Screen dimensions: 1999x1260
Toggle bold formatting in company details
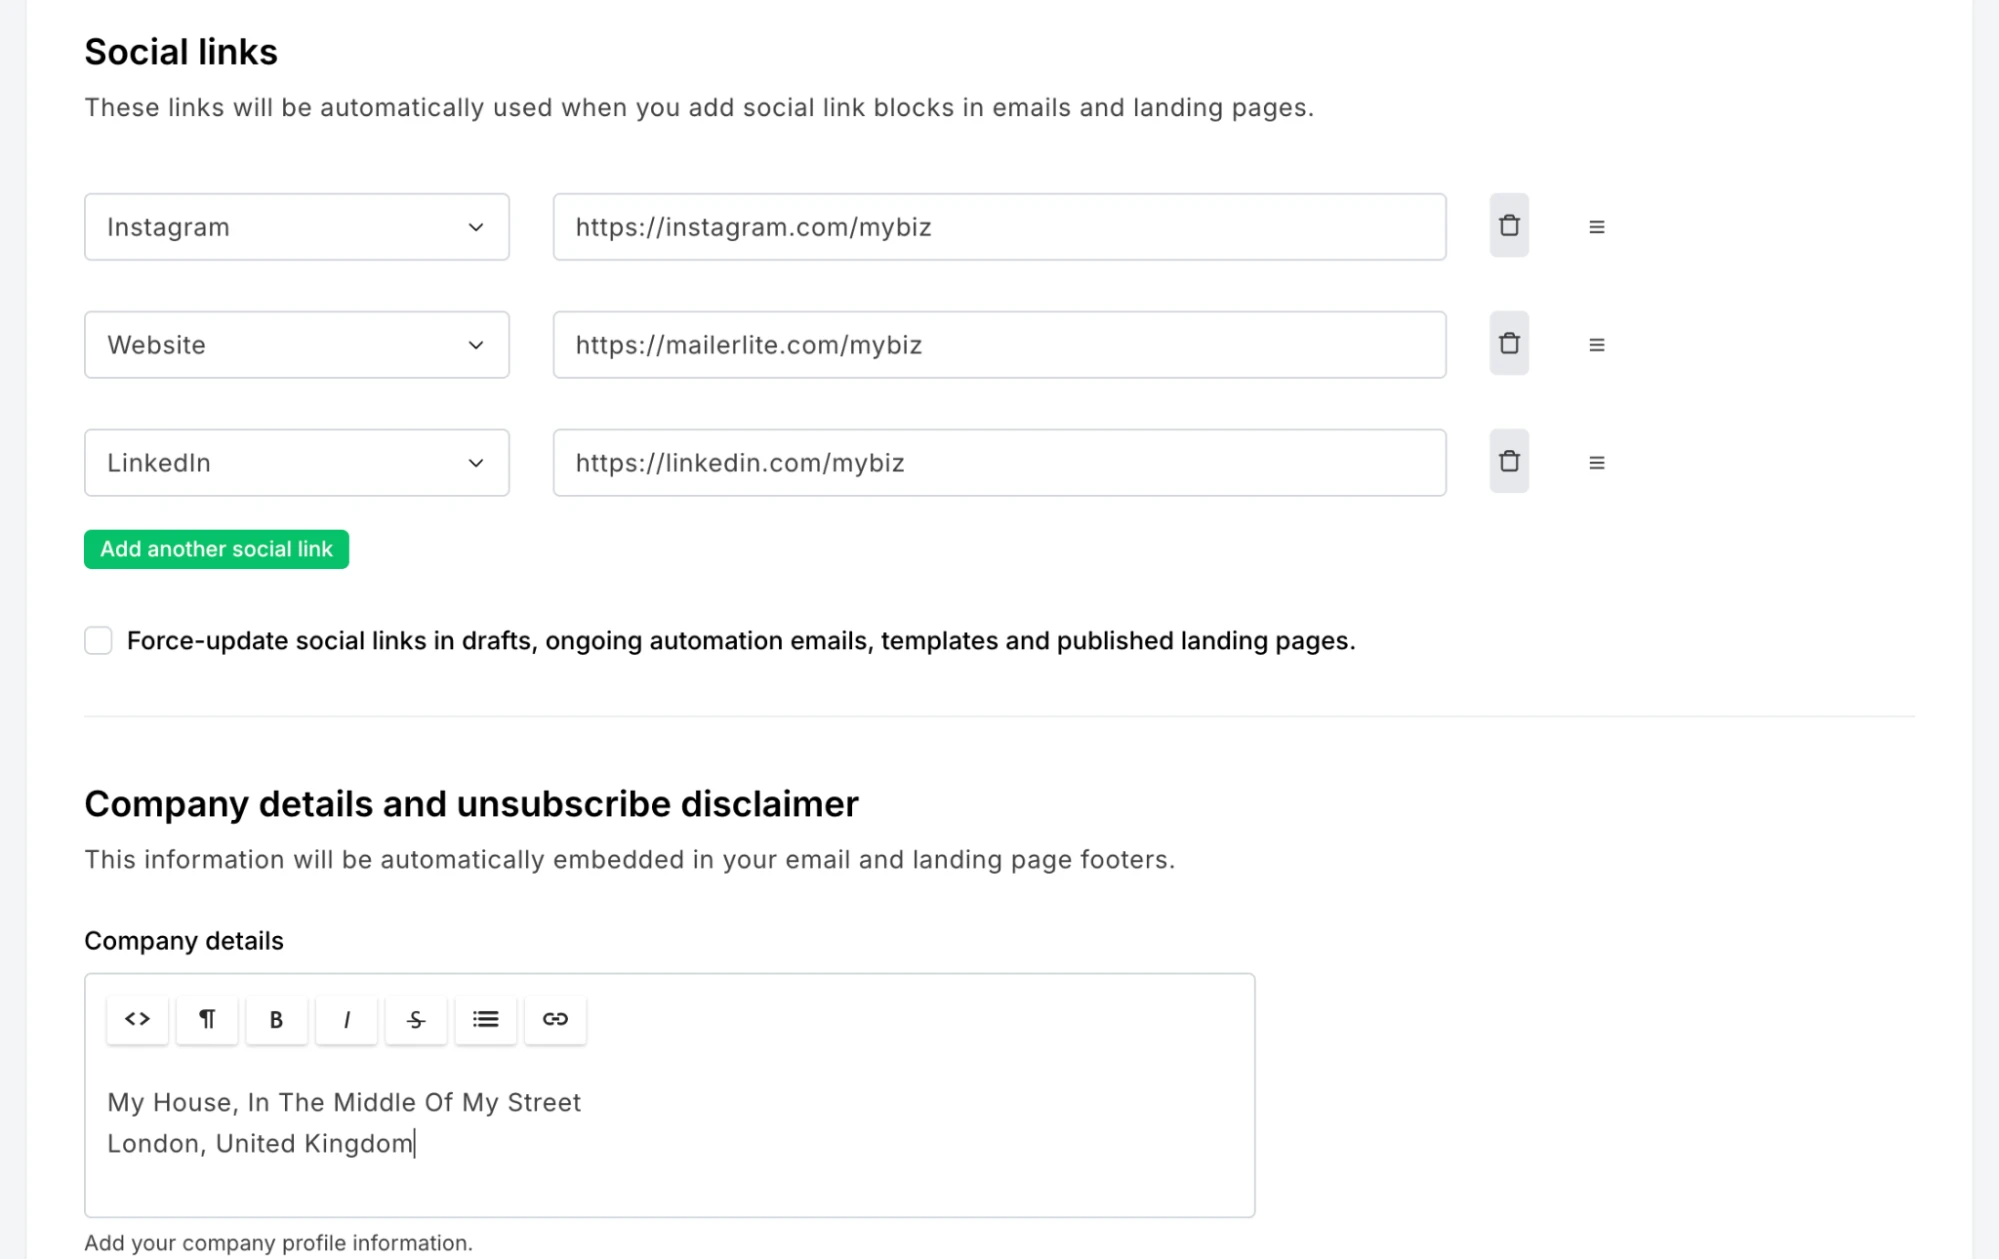click(276, 1019)
